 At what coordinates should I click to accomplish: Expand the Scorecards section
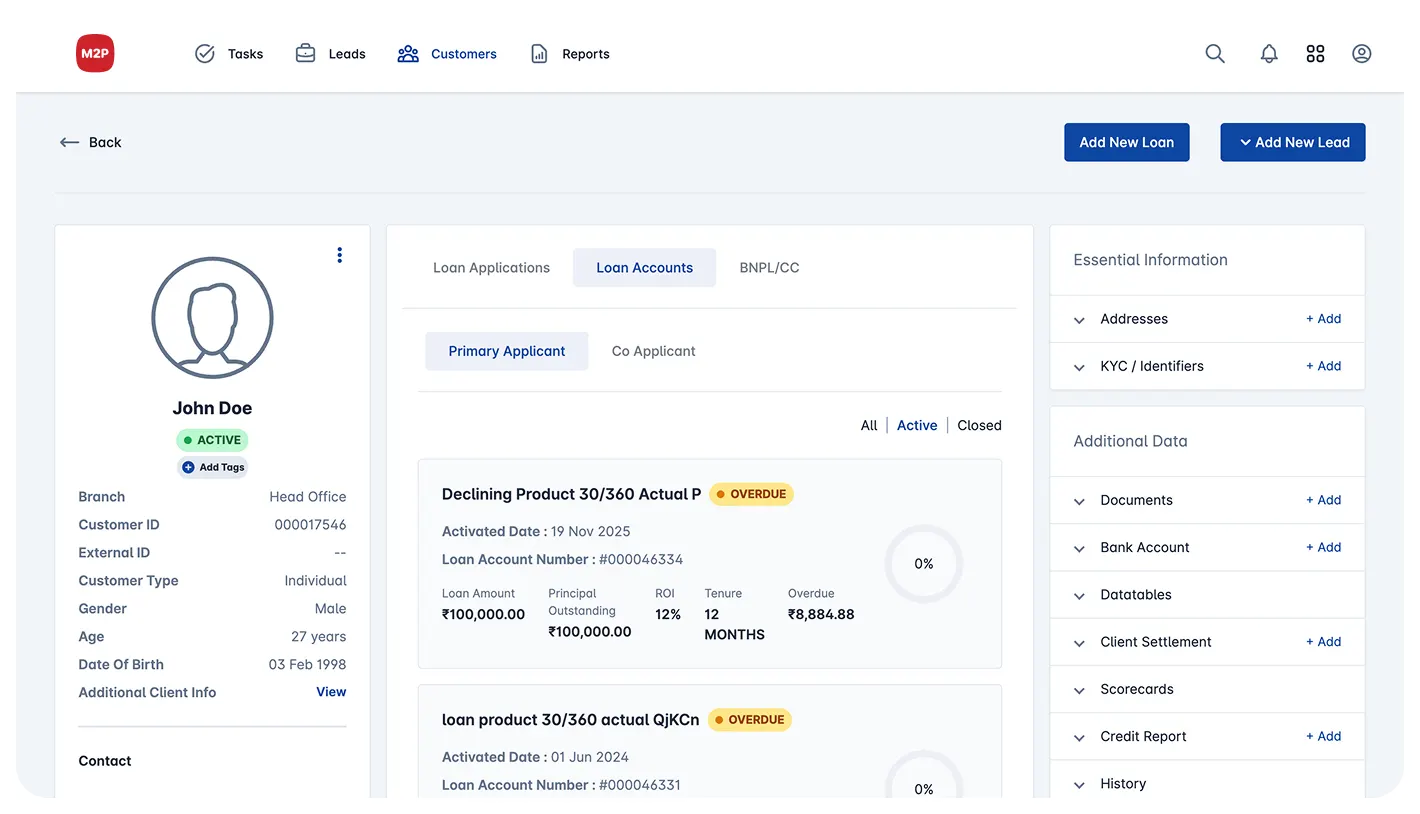(x=1079, y=690)
